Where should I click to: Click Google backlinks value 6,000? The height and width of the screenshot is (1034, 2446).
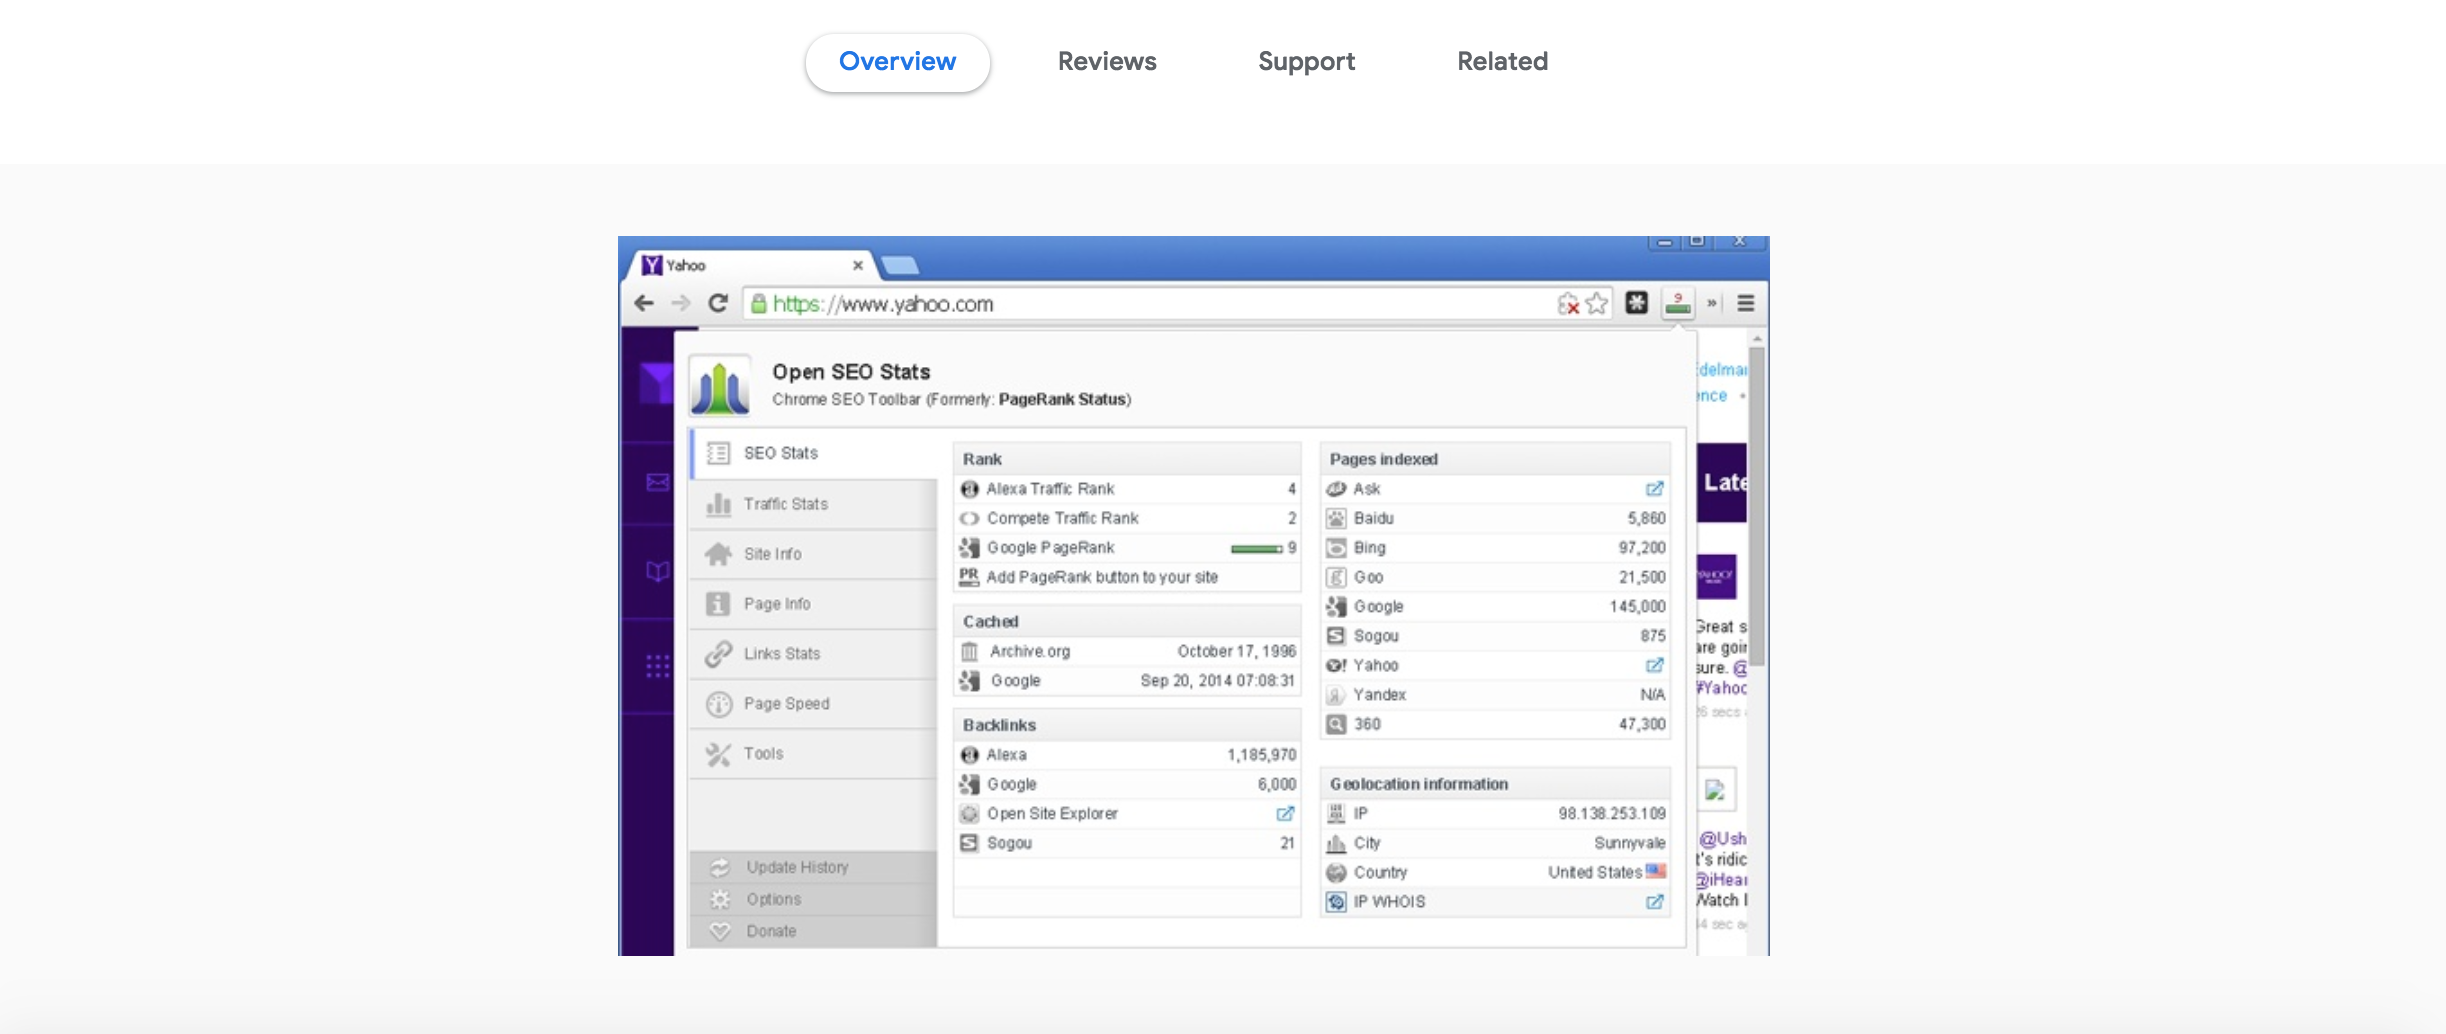[x=1277, y=785]
